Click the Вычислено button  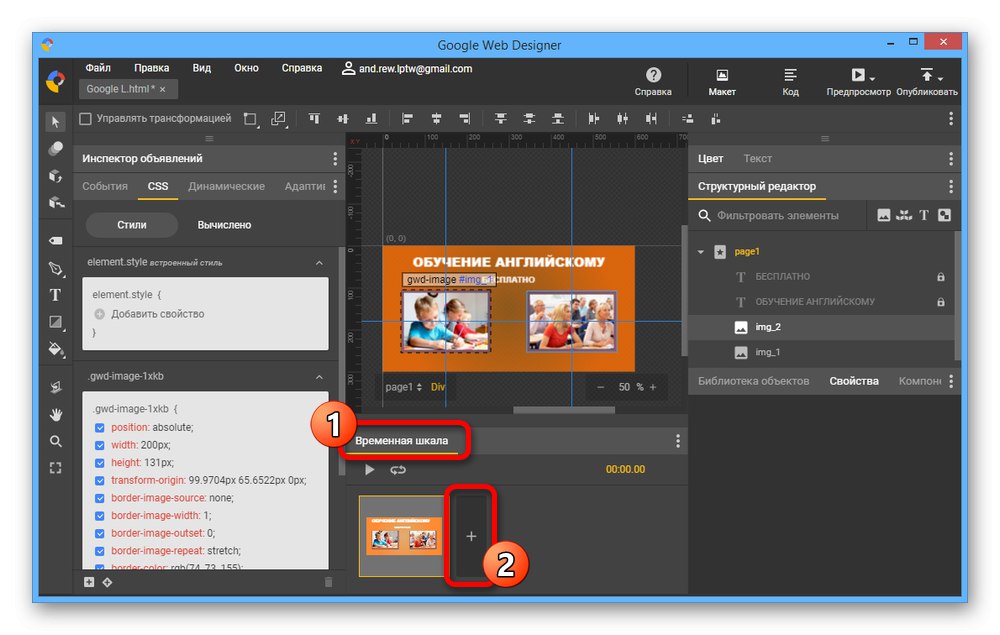coord(224,225)
